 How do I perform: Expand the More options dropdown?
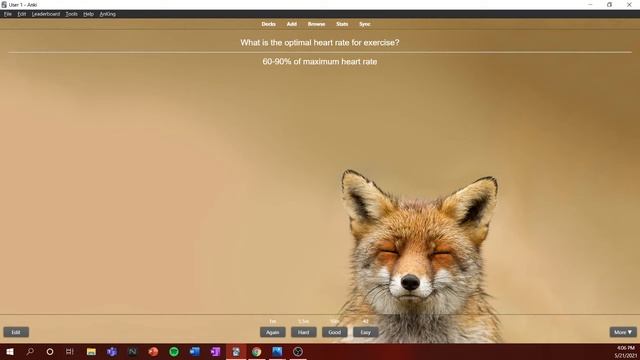point(623,332)
